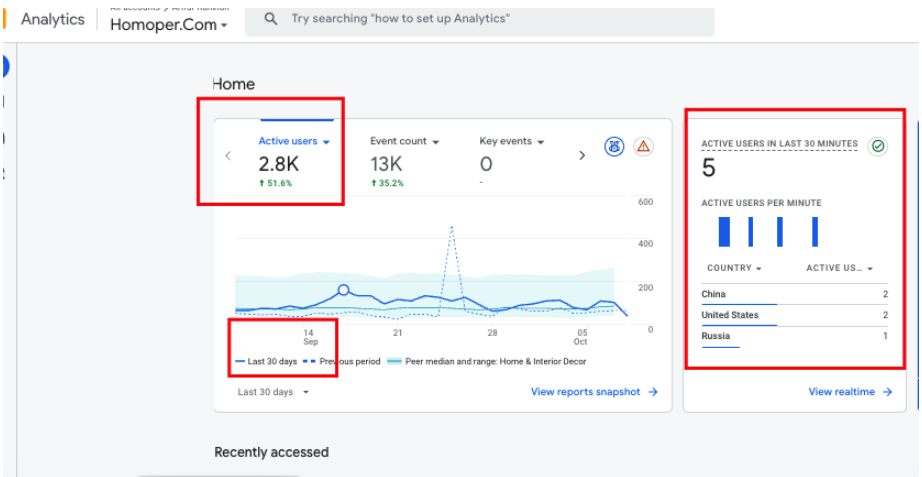Viewport: 922px width, 477px height.
Task: Select the China row in country table
Action: click(794, 294)
